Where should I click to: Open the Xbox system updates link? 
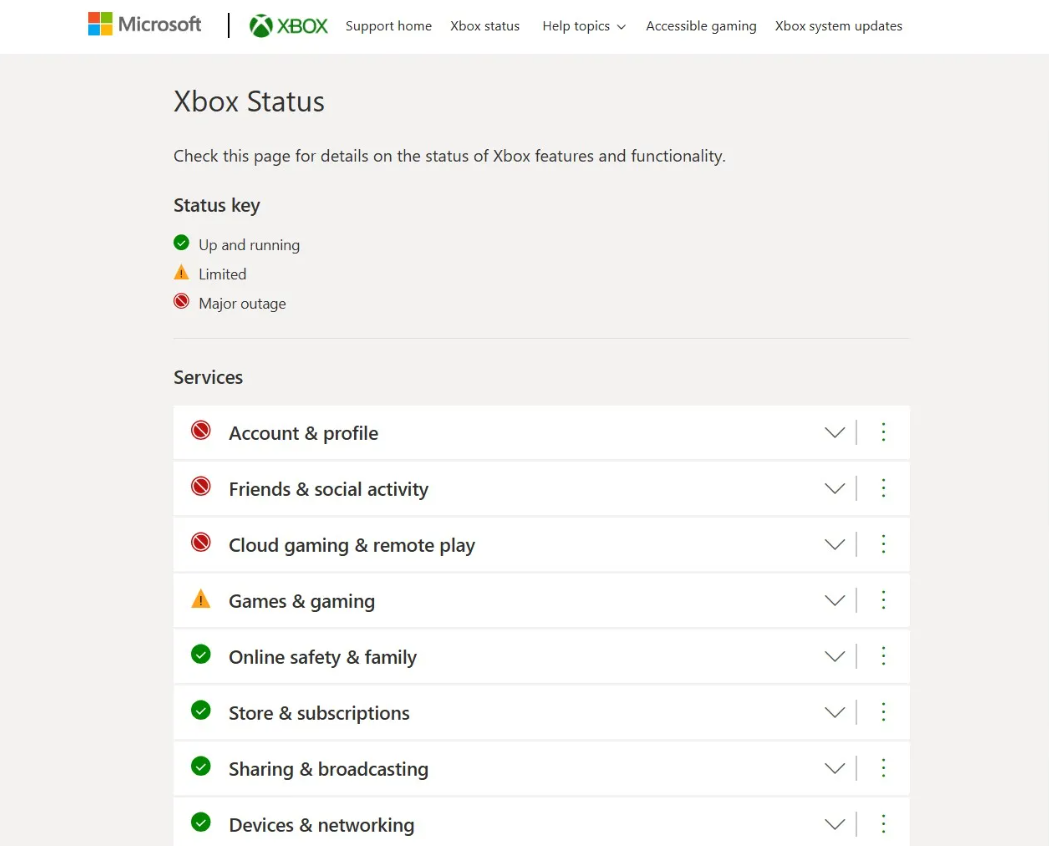[838, 26]
